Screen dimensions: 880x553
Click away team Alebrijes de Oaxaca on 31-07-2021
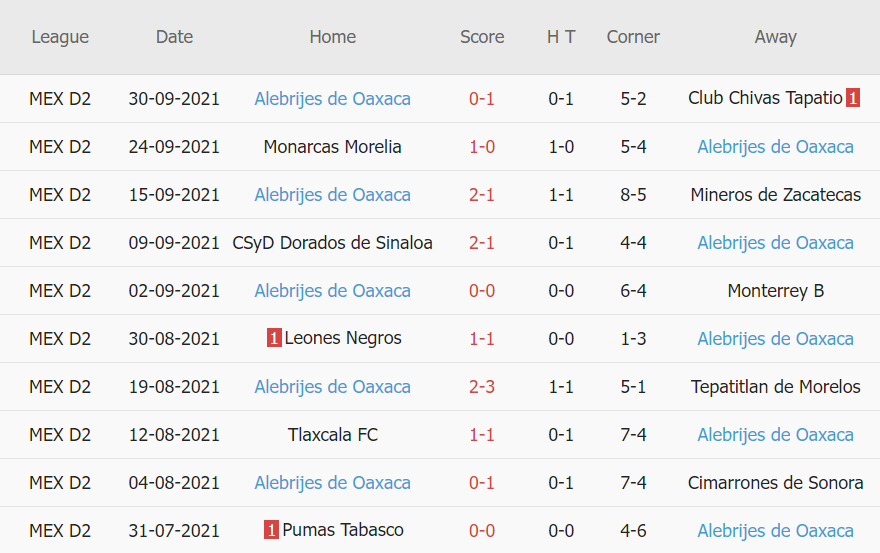pyautogui.click(x=775, y=531)
